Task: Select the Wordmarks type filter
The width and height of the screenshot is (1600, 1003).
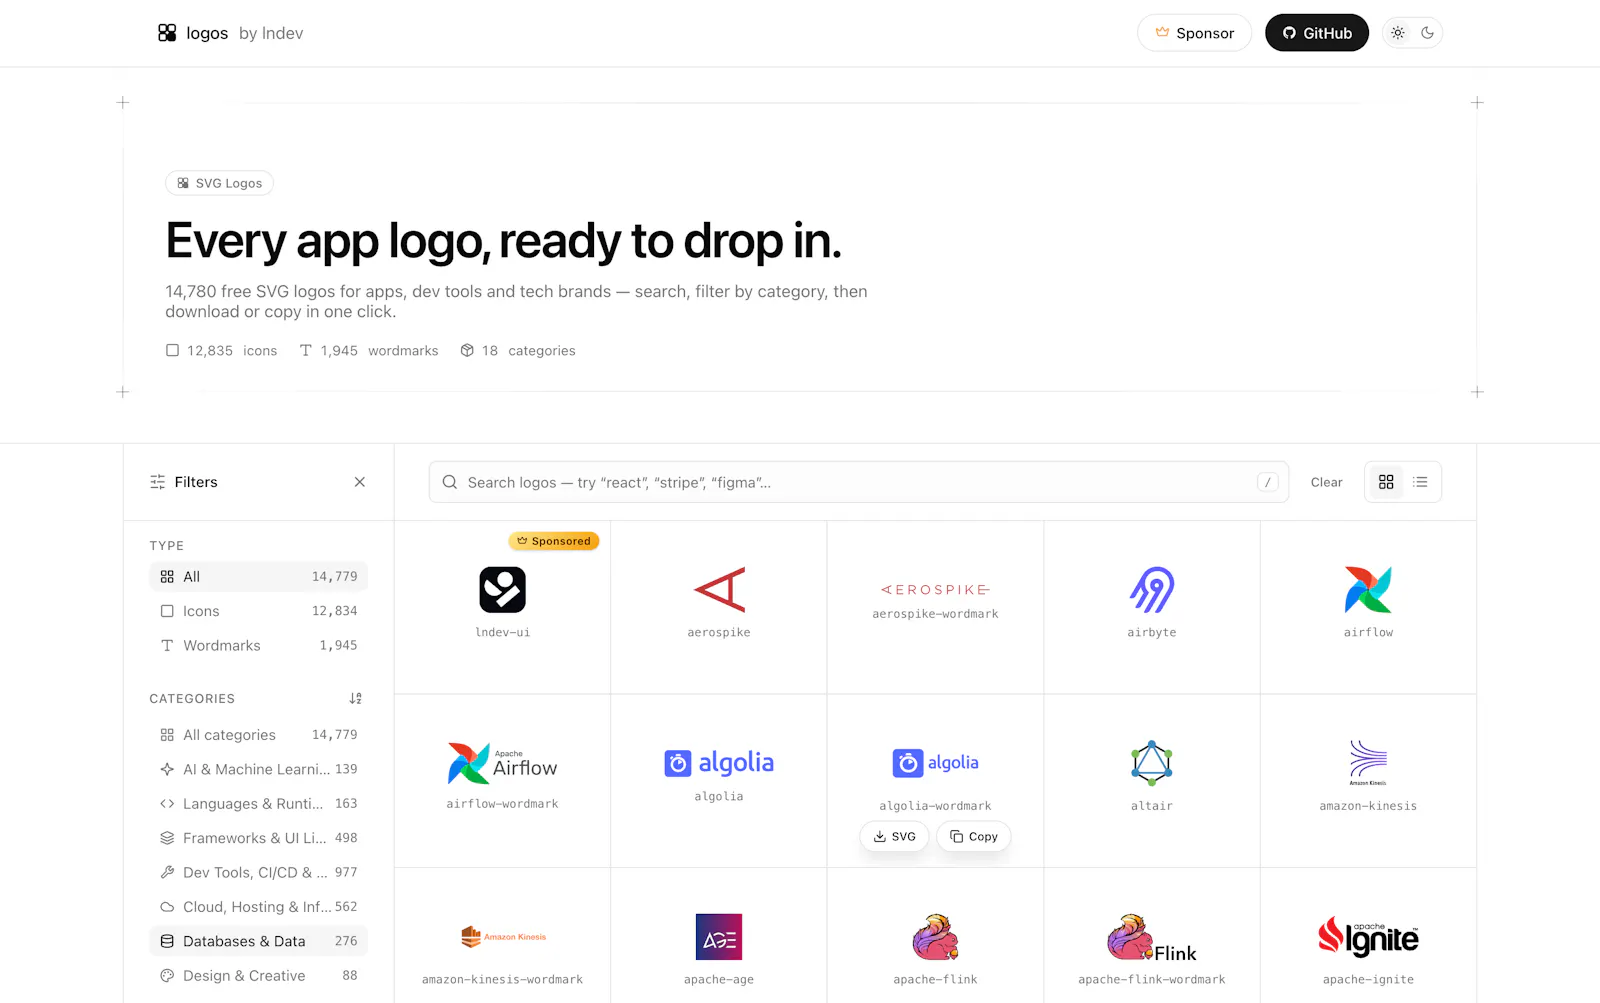Action: [259, 646]
